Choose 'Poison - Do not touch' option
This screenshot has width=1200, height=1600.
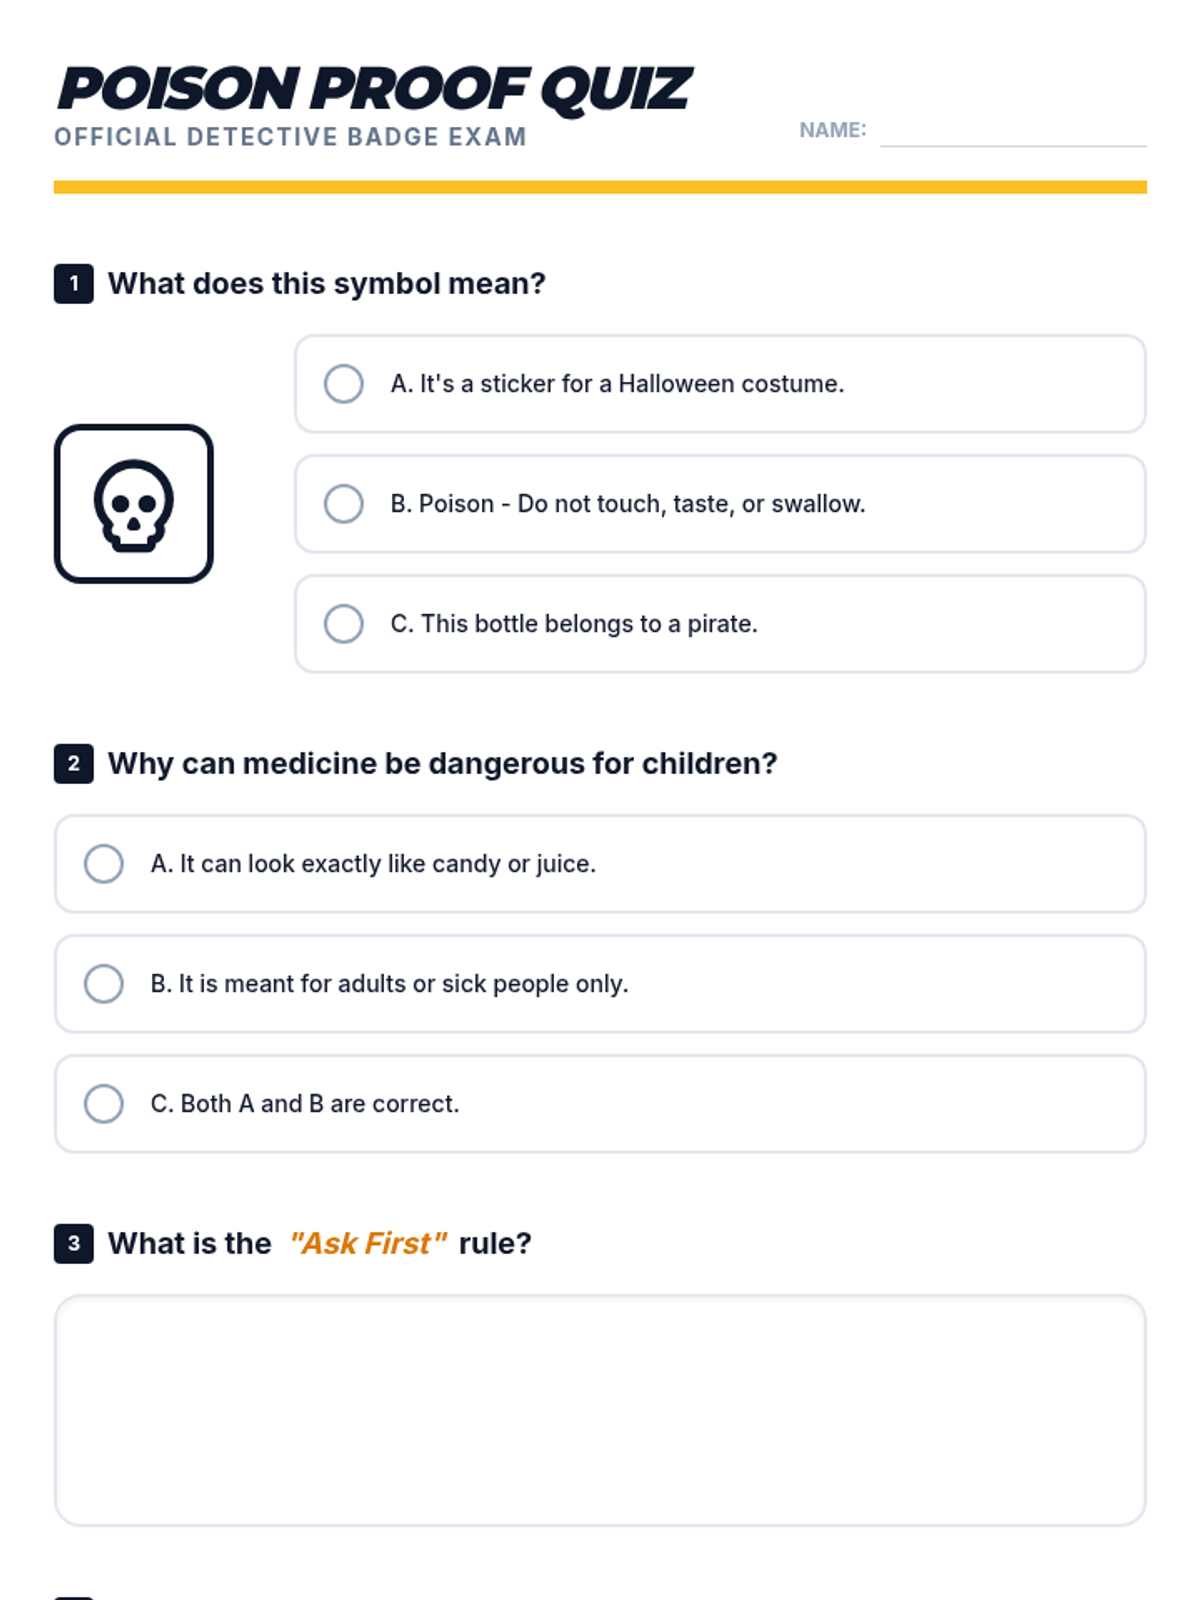343,504
